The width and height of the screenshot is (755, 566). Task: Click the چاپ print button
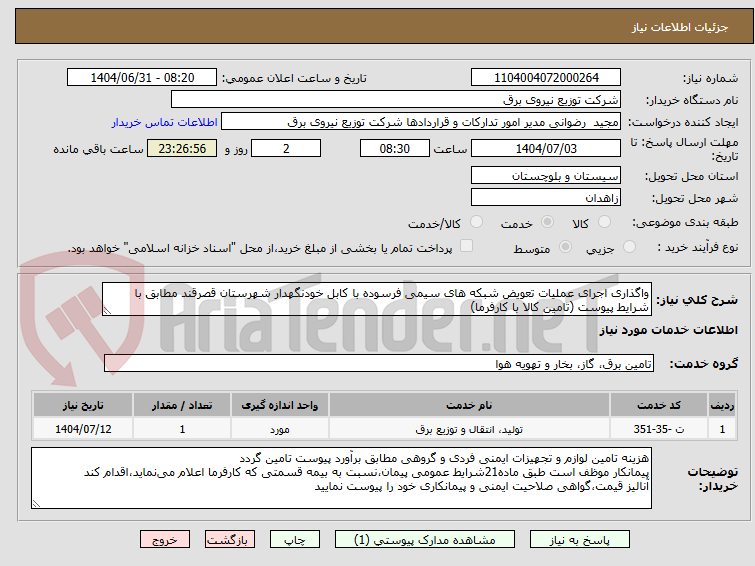[295, 540]
